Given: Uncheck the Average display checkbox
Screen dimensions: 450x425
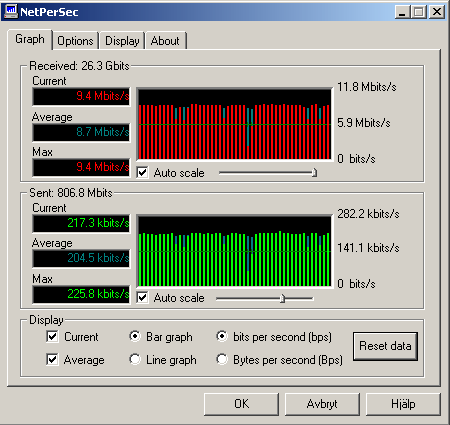Looking at the screenshot, I should (52, 360).
